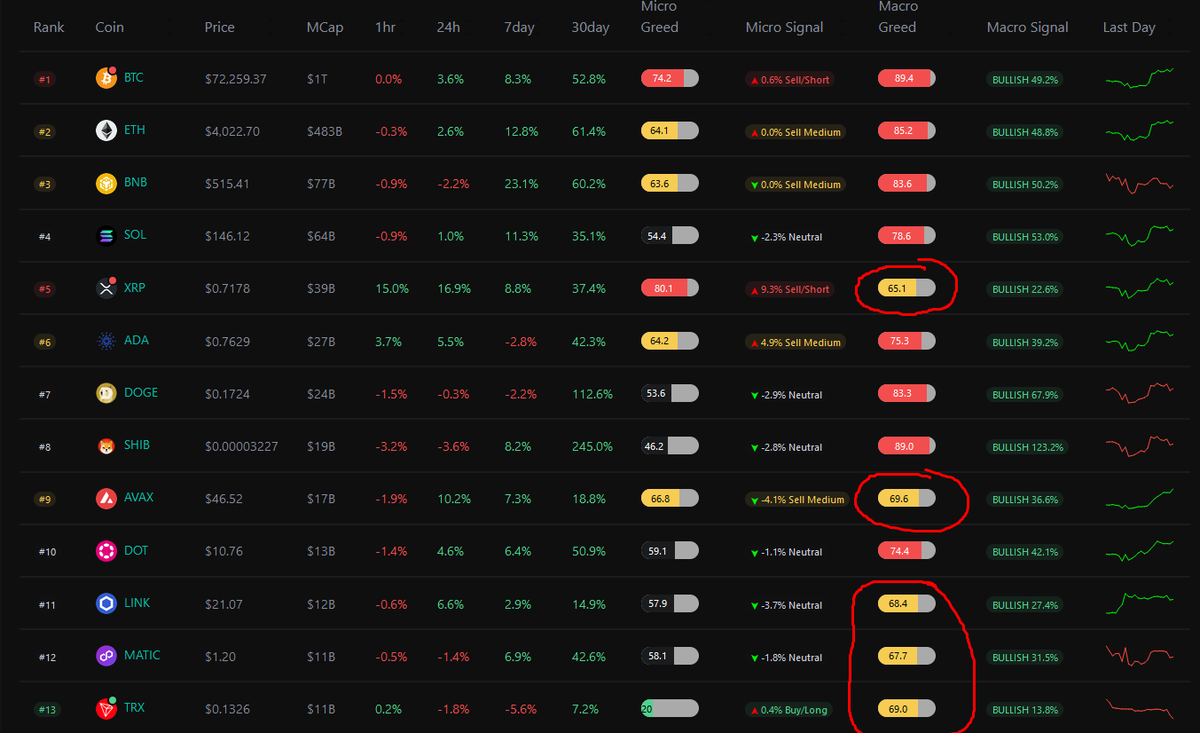
Task: Sort table by Price column header
Action: pyautogui.click(x=220, y=27)
